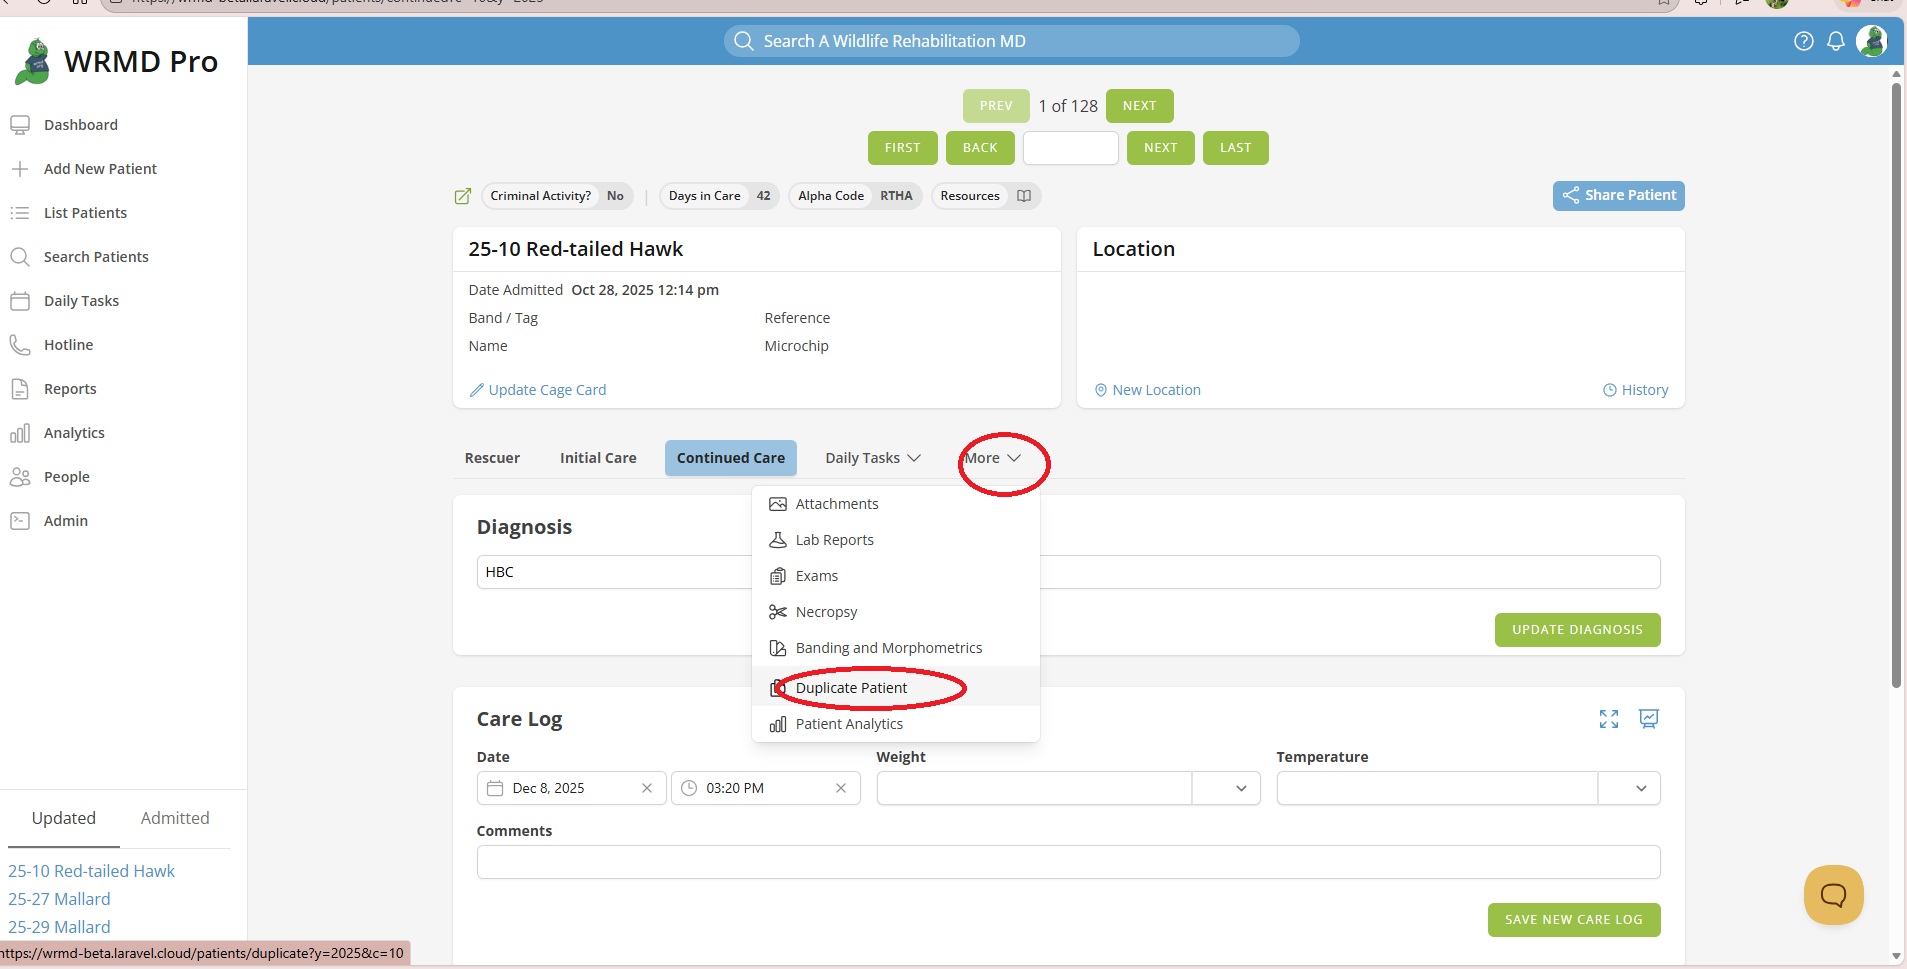
Task: Click the NEXT button beside 1 of 128
Action: 1139,106
